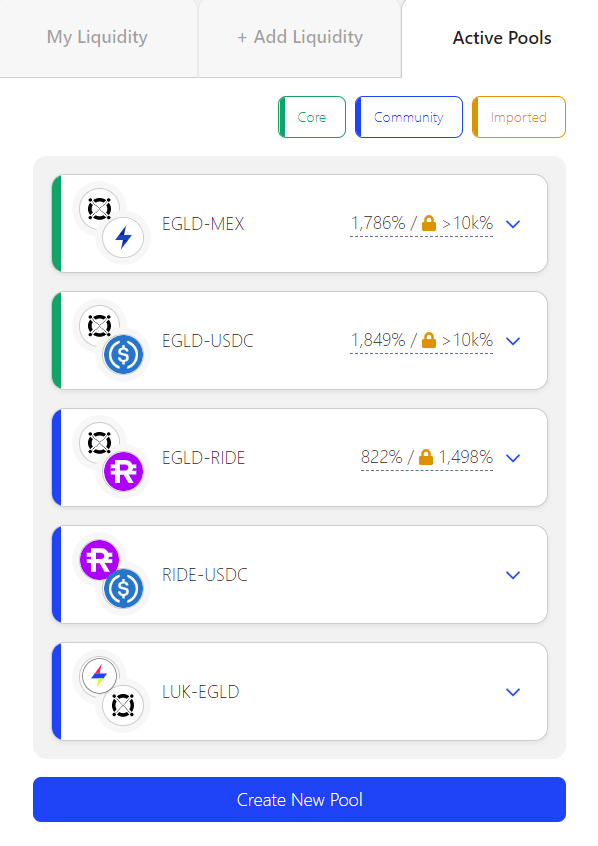The height and width of the screenshot is (846, 598).
Task: Expand the RIDE-USDC pool chevron
Action: point(513,575)
